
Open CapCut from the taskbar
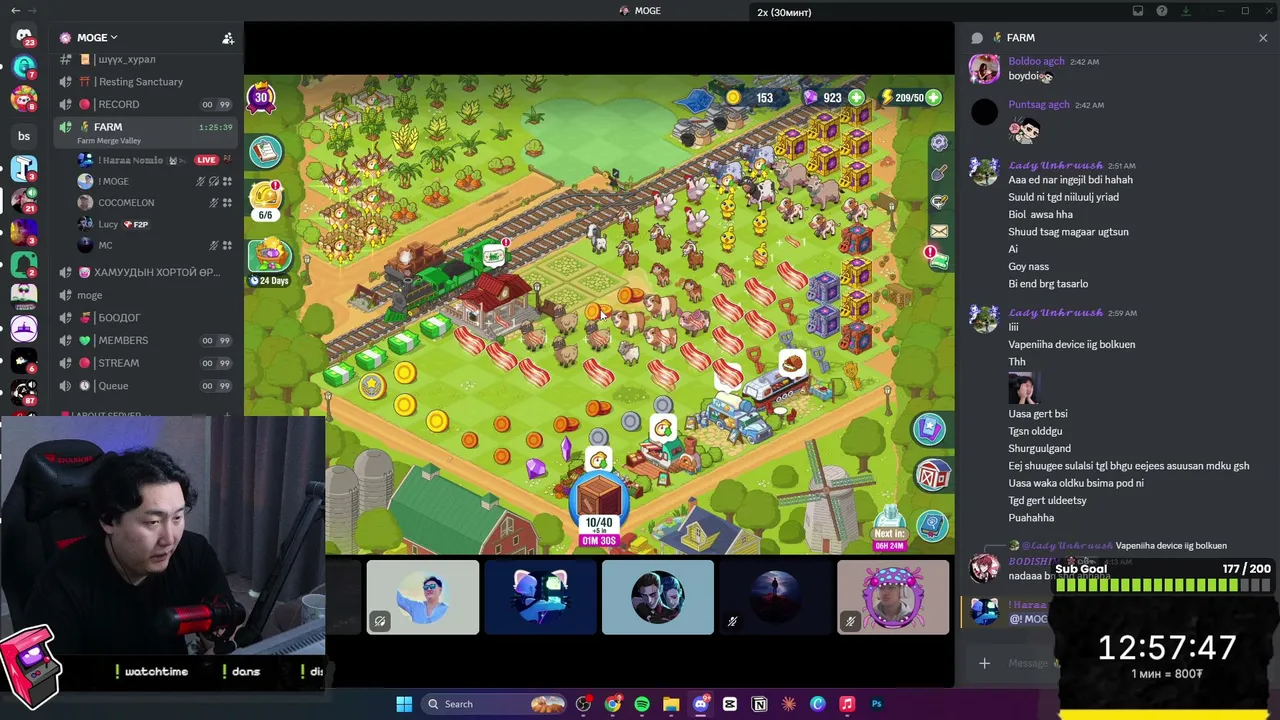(x=730, y=704)
